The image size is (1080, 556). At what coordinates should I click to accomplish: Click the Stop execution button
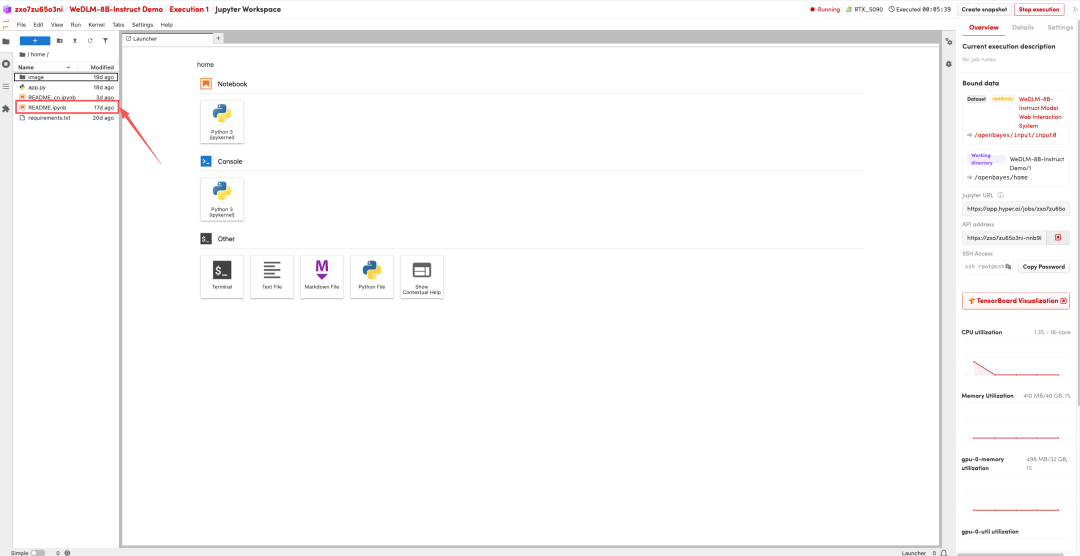coord(1040,9)
